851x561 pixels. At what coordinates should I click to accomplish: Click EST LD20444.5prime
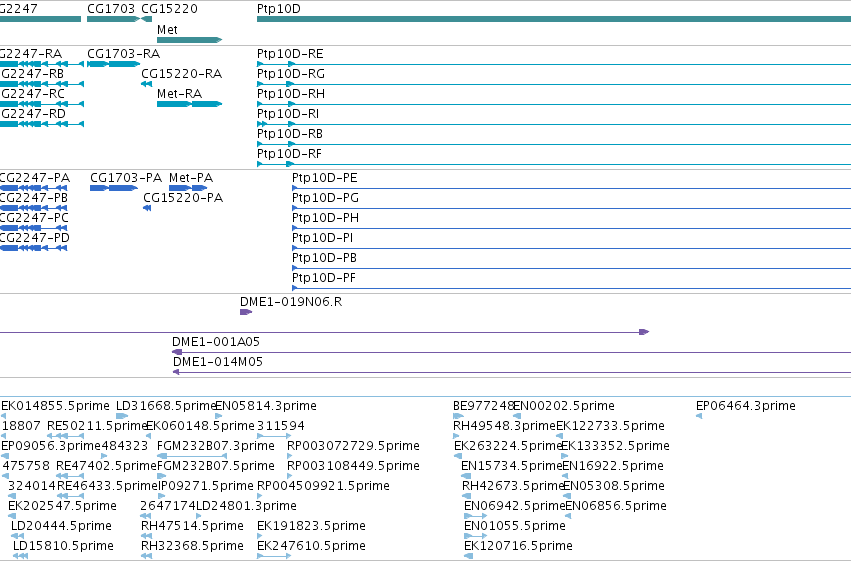click(x=61, y=526)
